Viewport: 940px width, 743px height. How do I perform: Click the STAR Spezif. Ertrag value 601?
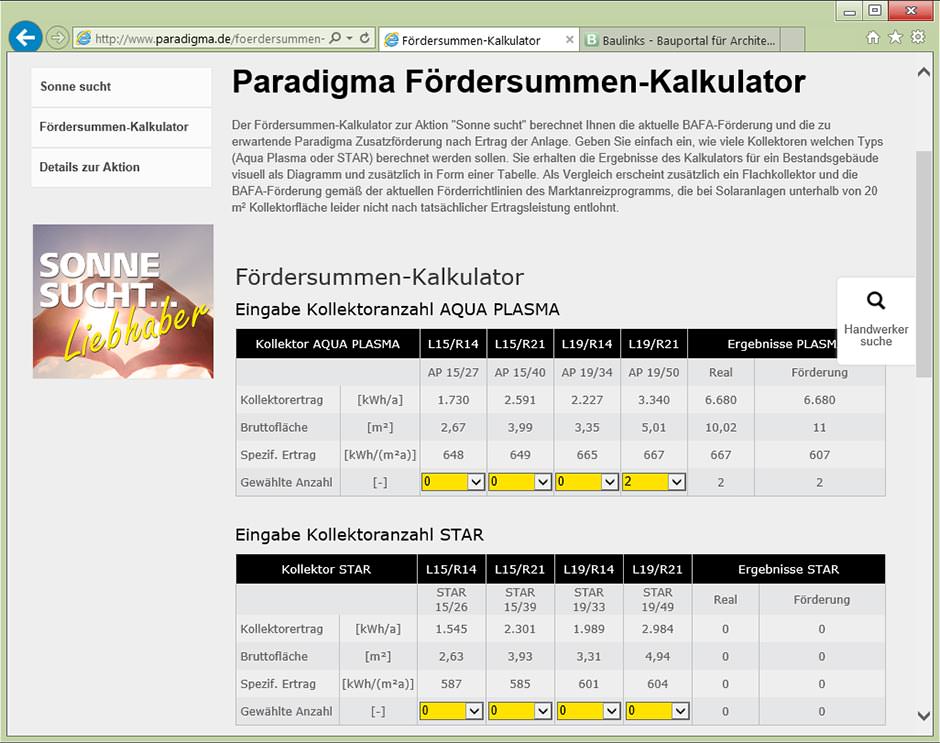click(x=589, y=684)
